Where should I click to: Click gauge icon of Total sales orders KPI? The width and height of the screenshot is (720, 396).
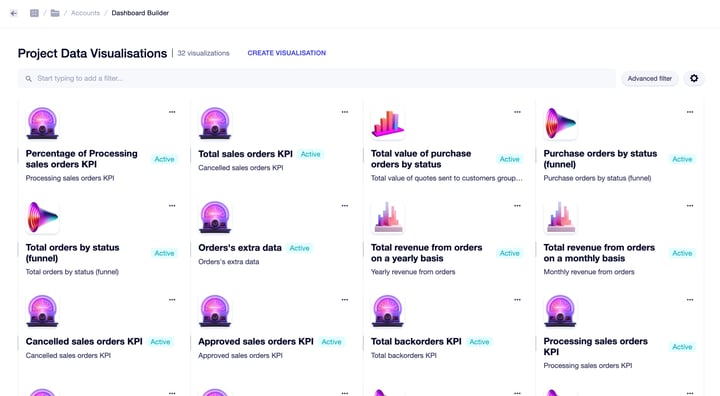point(215,123)
